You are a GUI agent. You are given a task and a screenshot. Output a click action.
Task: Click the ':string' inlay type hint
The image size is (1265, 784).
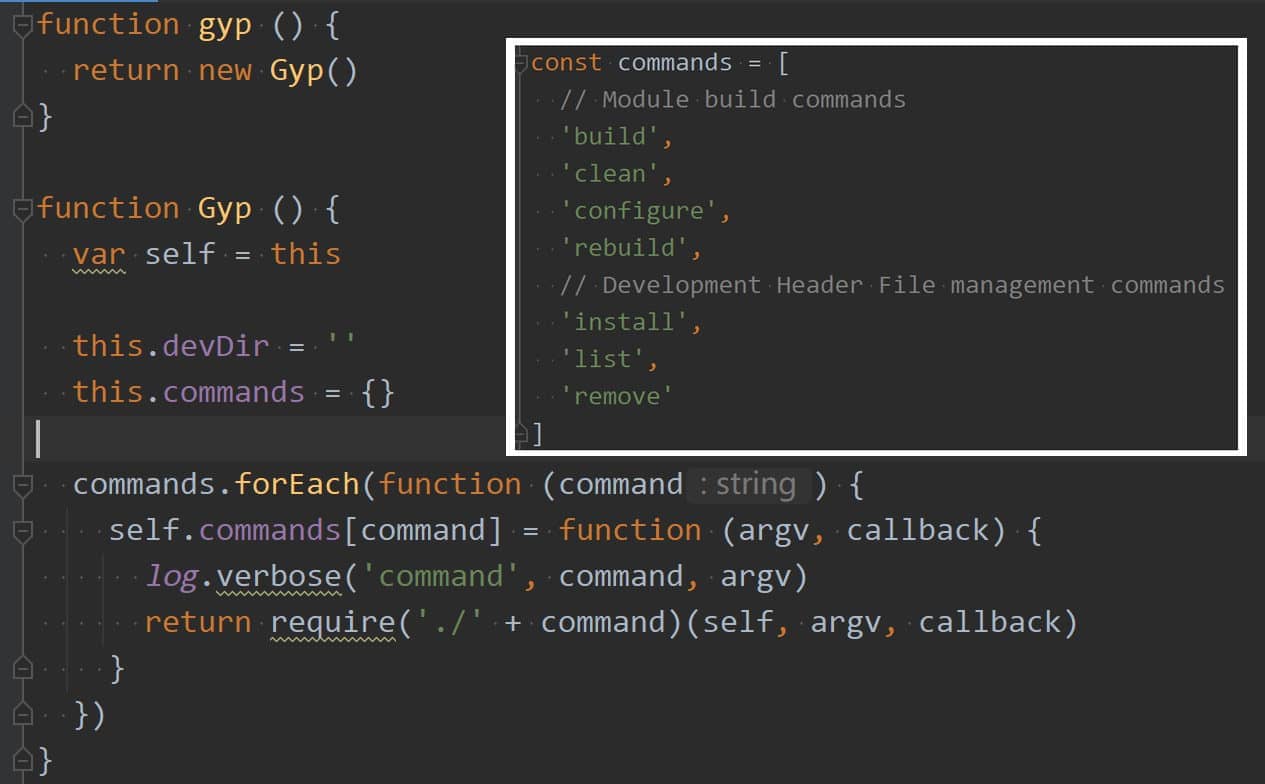pos(748,485)
